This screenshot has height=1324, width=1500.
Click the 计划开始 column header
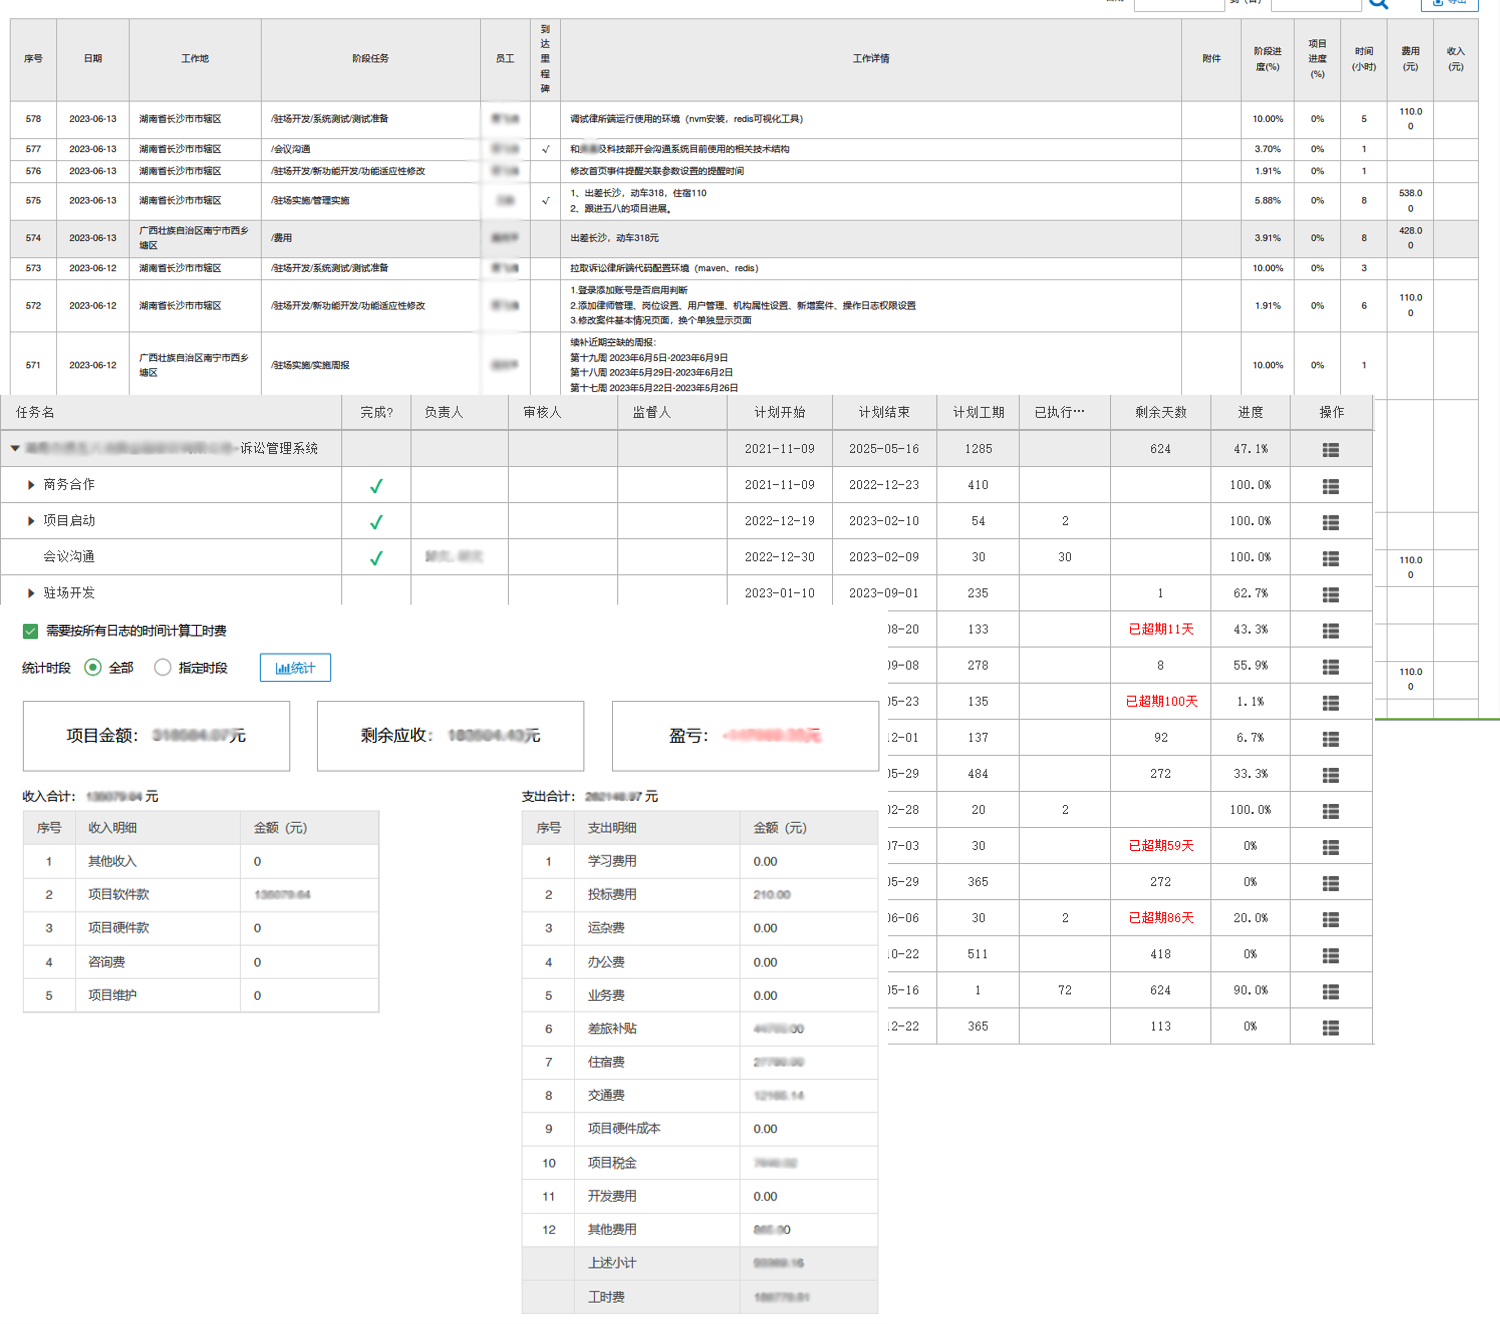pos(779,412)
